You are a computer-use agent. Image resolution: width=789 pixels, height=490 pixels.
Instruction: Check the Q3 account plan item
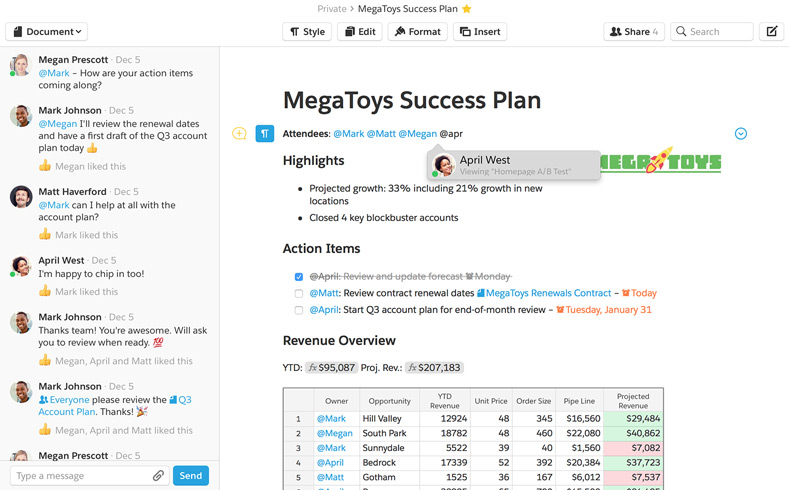point(299,311)
